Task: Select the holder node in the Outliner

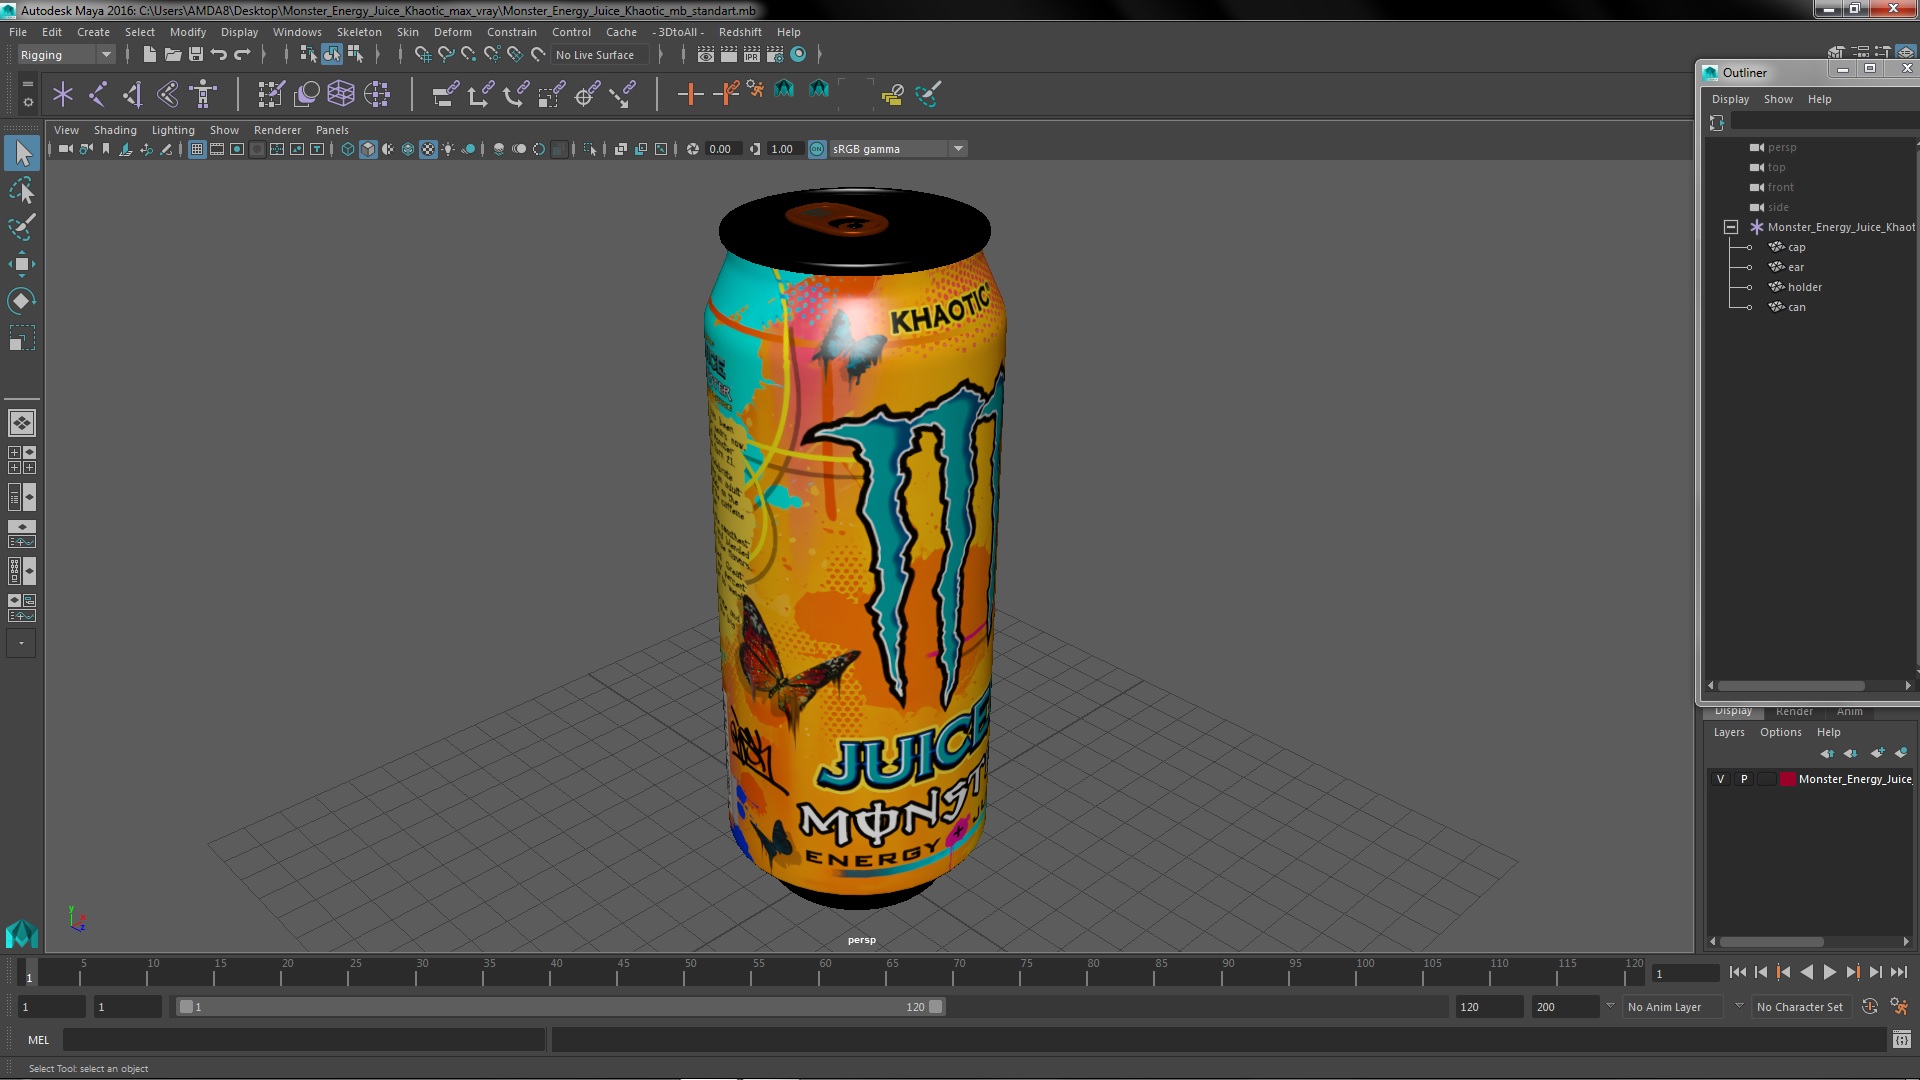Action: coord(1805,287)
